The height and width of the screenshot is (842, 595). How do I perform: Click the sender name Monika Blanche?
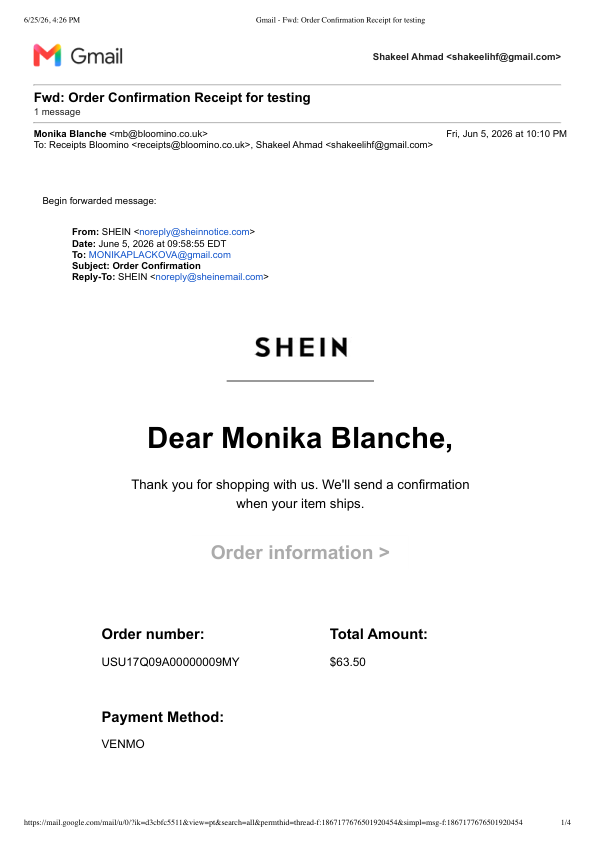pyautogui.click(x=70, y=134)
